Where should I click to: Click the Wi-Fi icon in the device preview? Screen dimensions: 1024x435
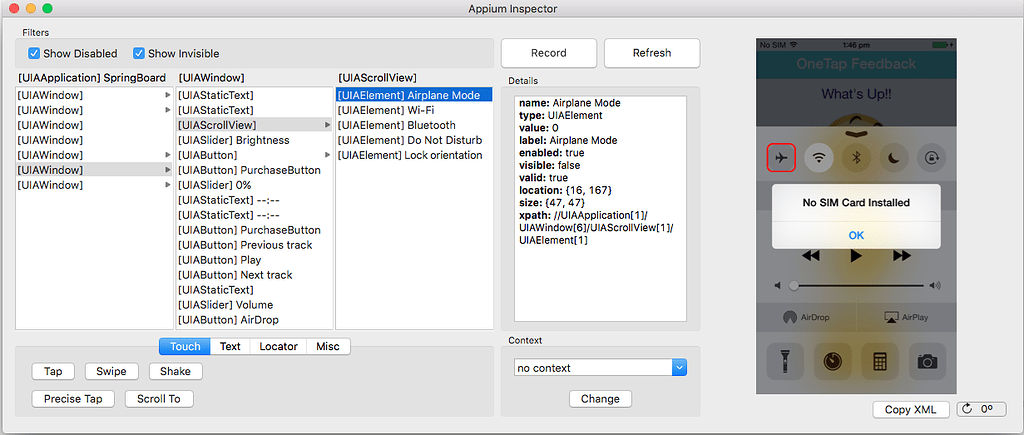pos(819,157)
